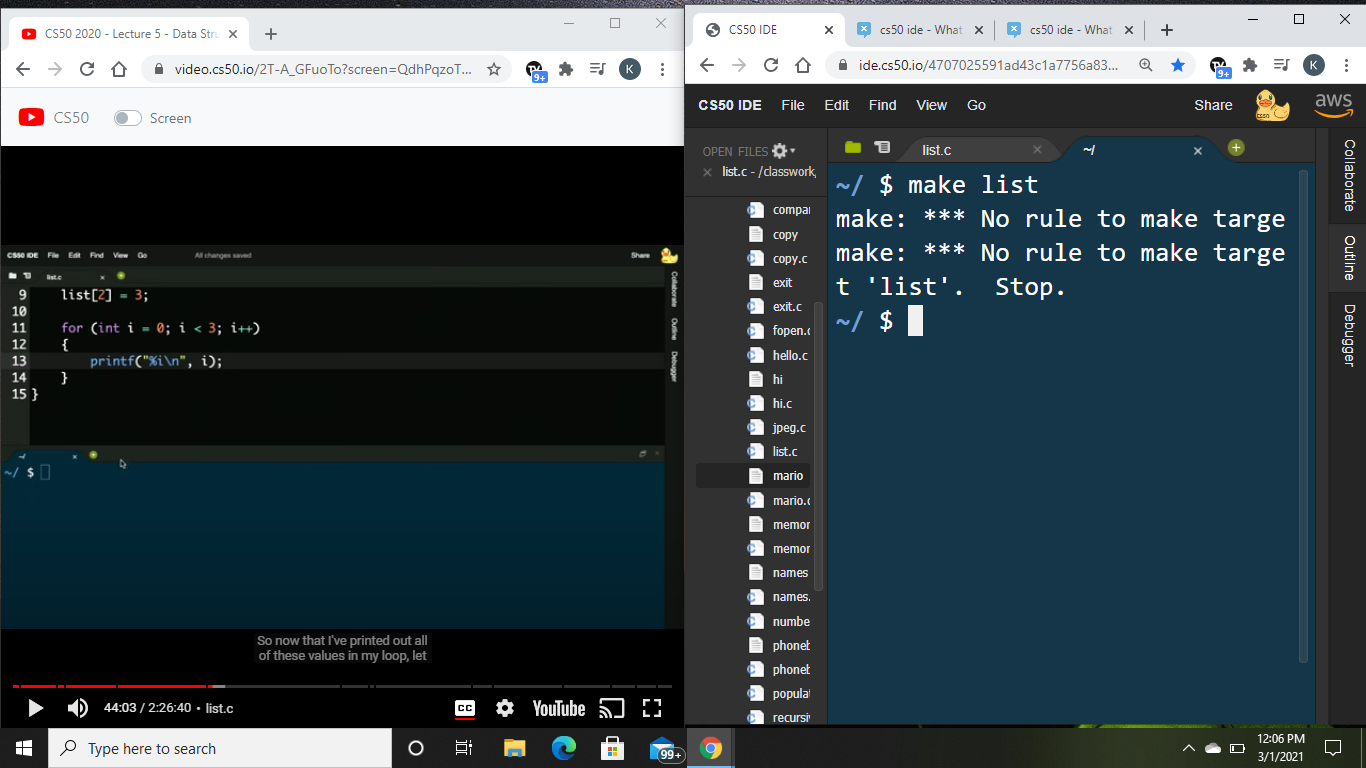Open the Collaborate side panel
This screenshot has width=1366, height=768.
click(1349, 174)
